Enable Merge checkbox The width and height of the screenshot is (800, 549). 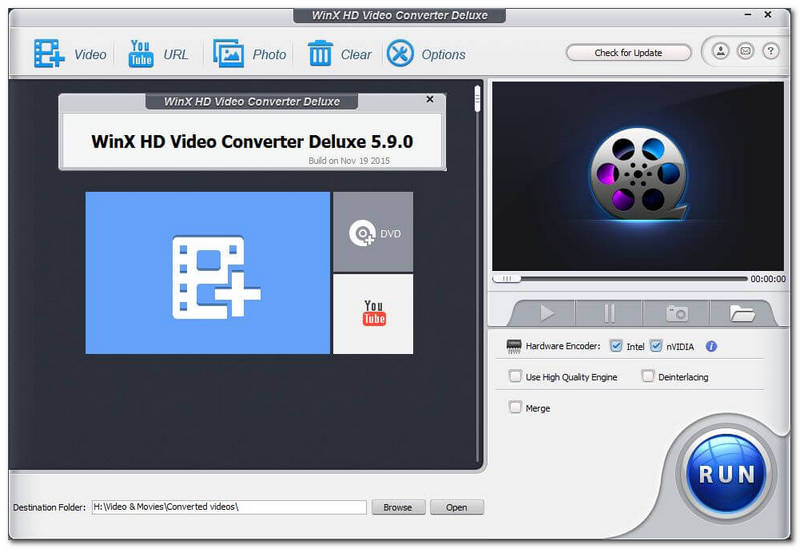(x=515, y=407)
